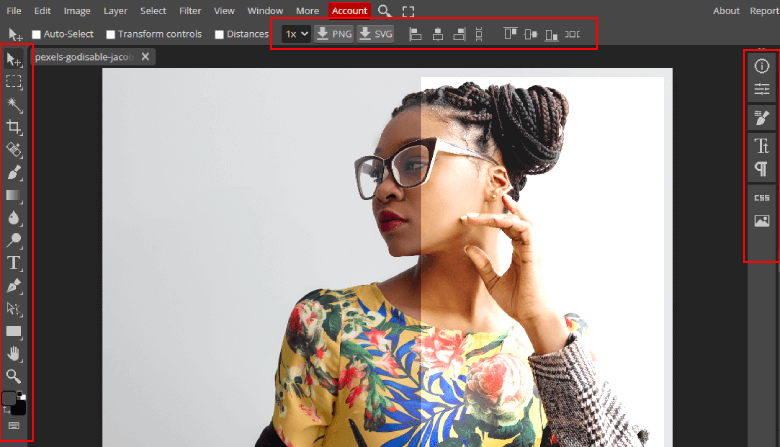Select the Magic Wand tool
The image size is (780, 447).
coord(14,104)
